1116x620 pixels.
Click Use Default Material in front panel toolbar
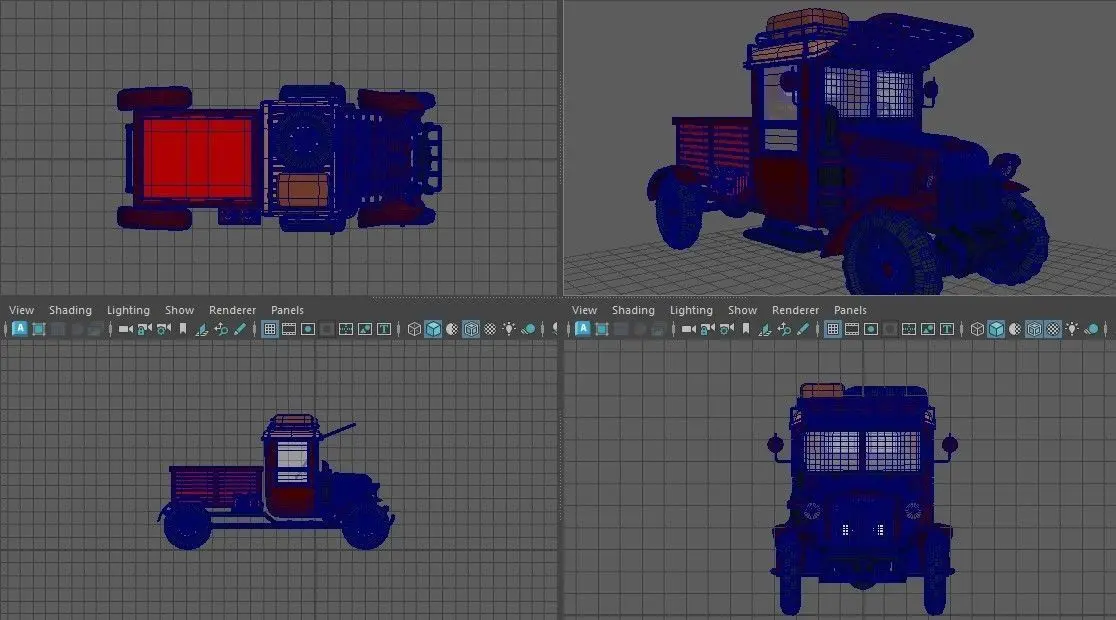click(x=1015, y=329)
